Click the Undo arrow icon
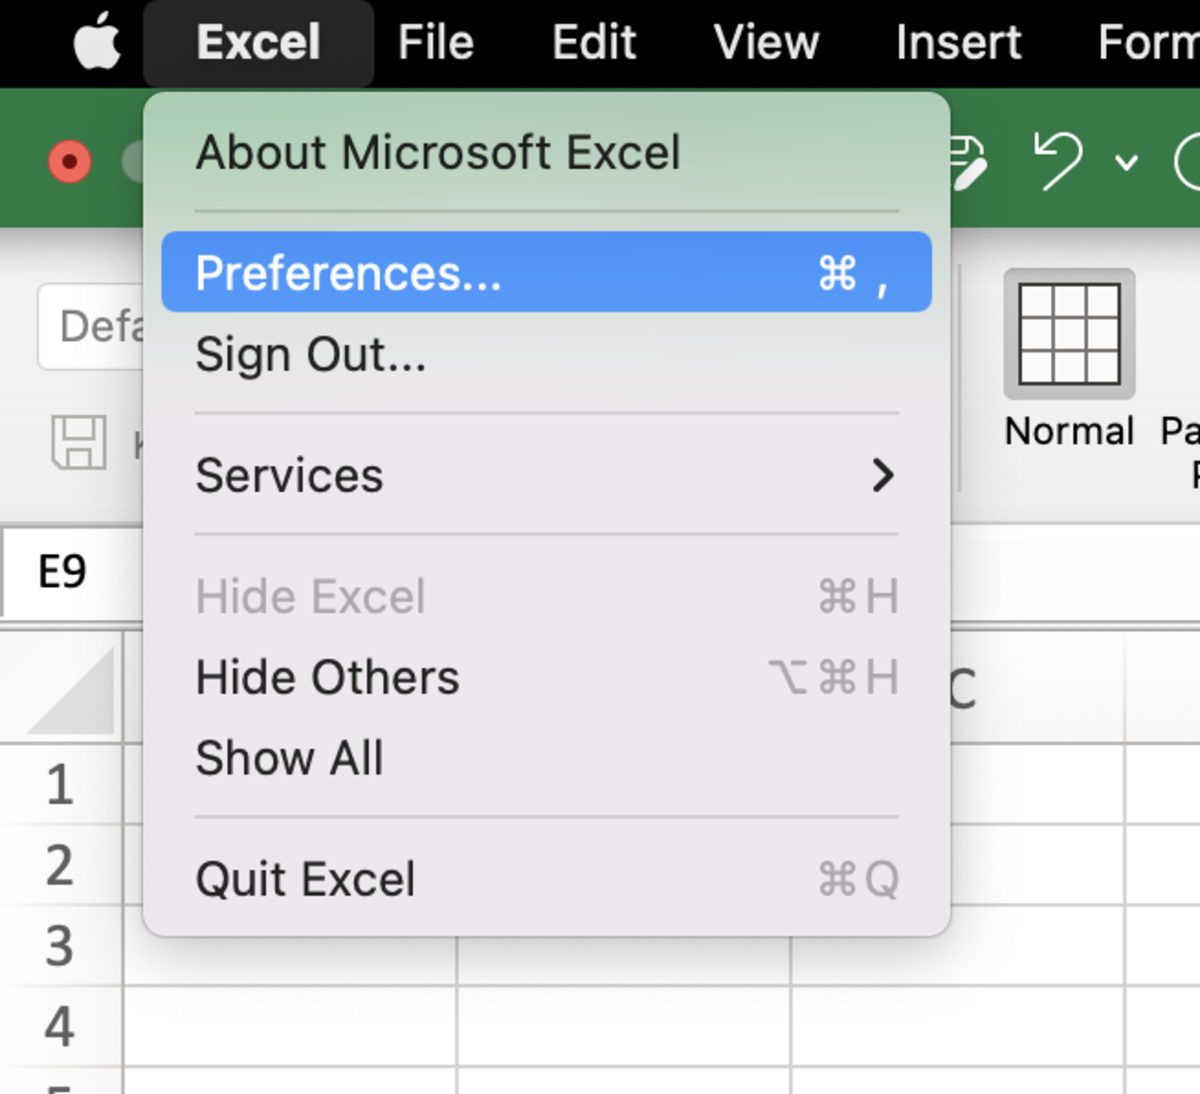This screenshot has height=1094, width=1200. 1060,160
